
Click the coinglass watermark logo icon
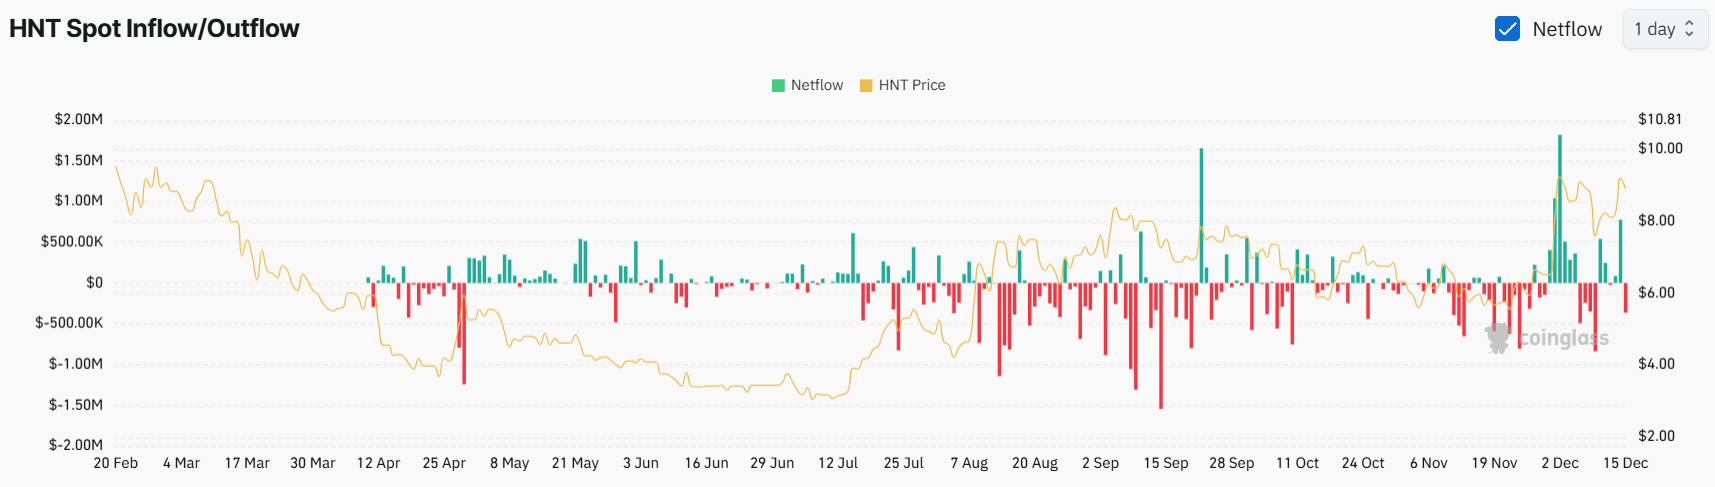coord(1497,338)
